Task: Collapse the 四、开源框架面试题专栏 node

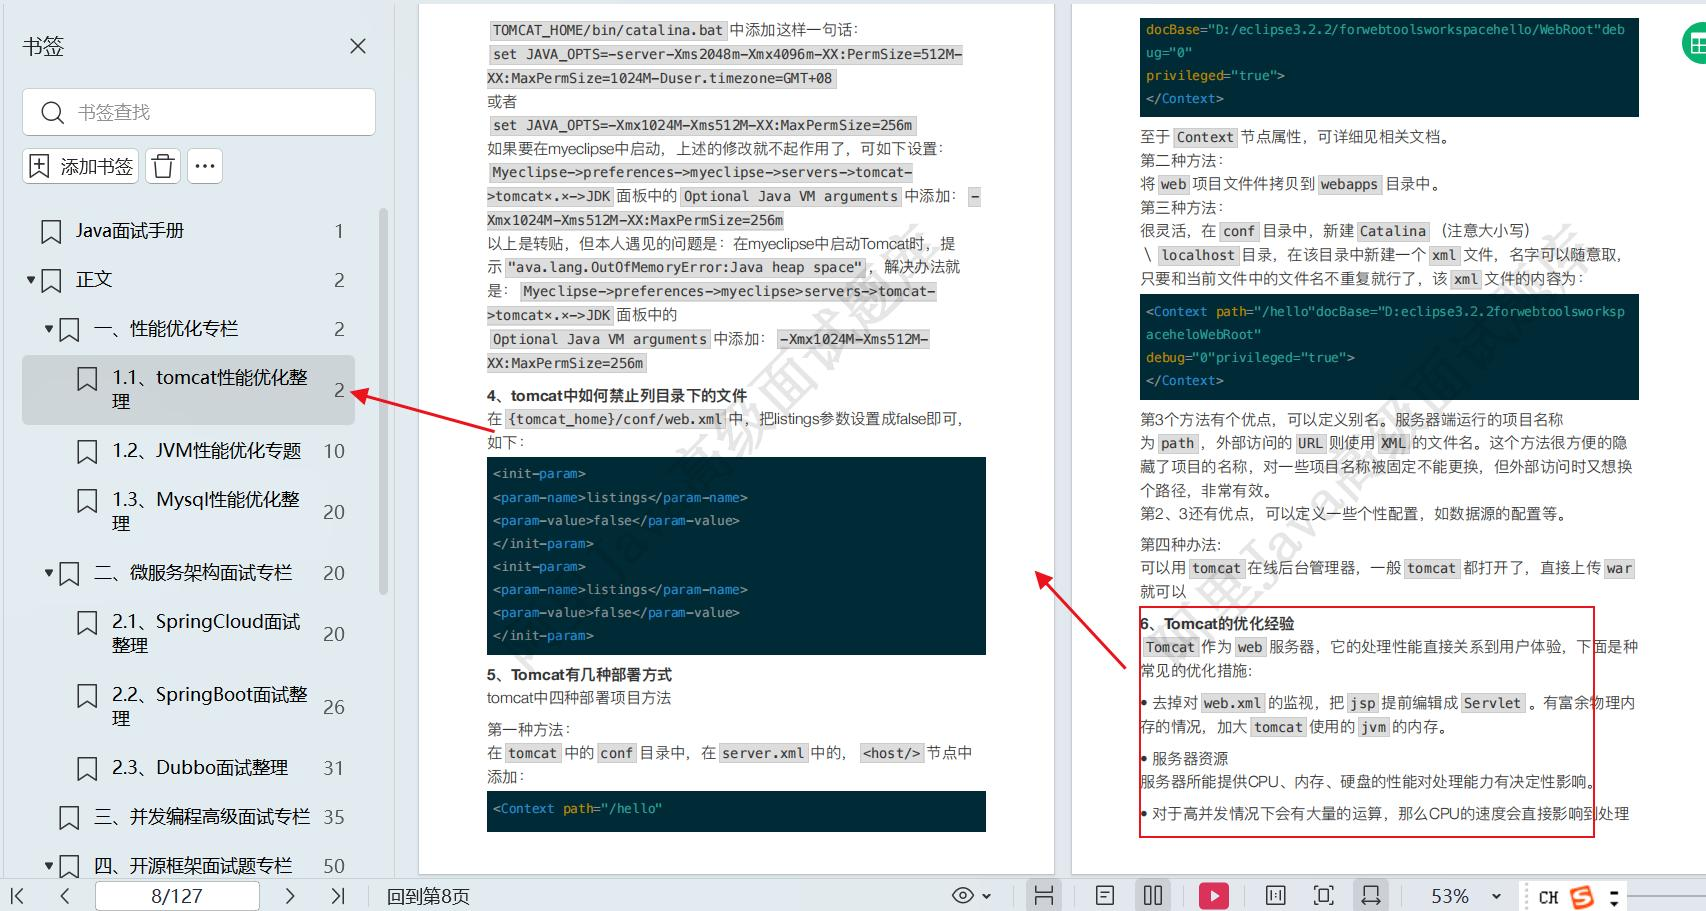Action: [x=49, y=866]
